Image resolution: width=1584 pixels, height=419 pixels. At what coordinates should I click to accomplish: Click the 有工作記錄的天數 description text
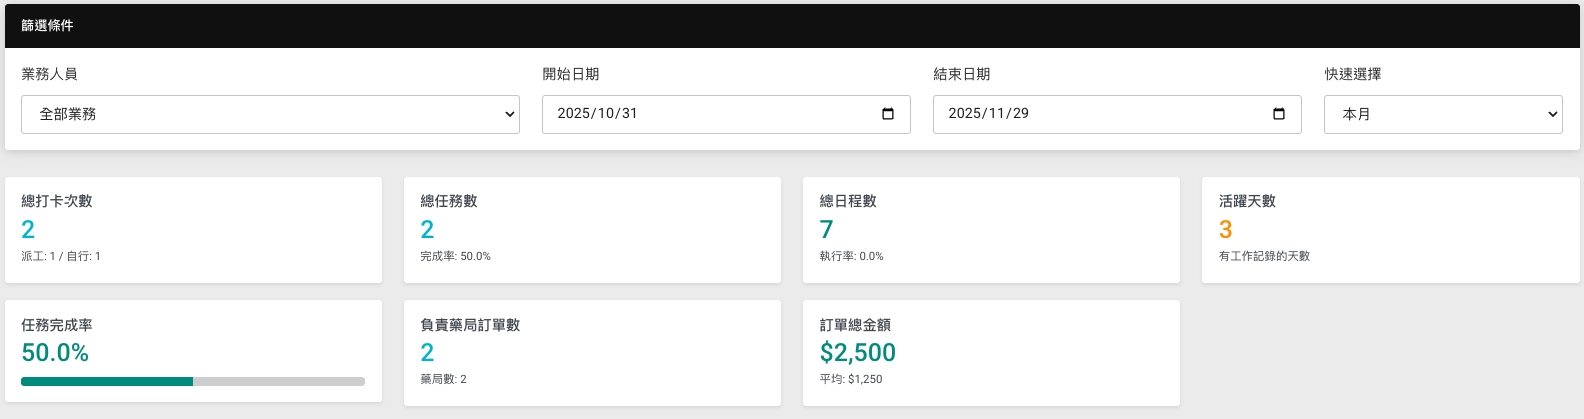tap(1264, 256)
